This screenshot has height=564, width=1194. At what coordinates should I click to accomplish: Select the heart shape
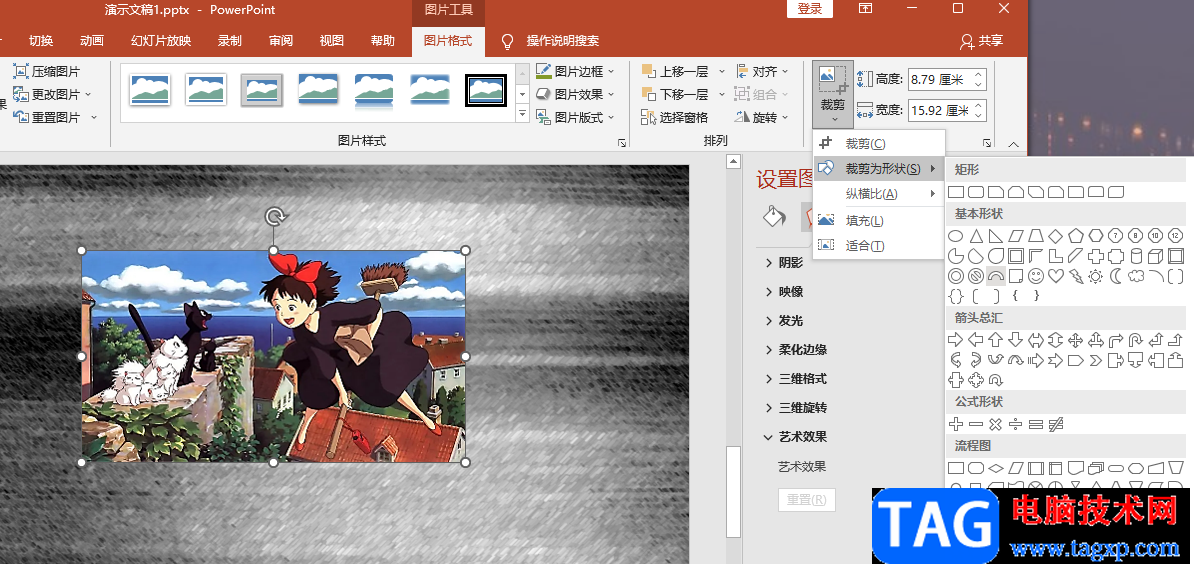pos(1055,276)
